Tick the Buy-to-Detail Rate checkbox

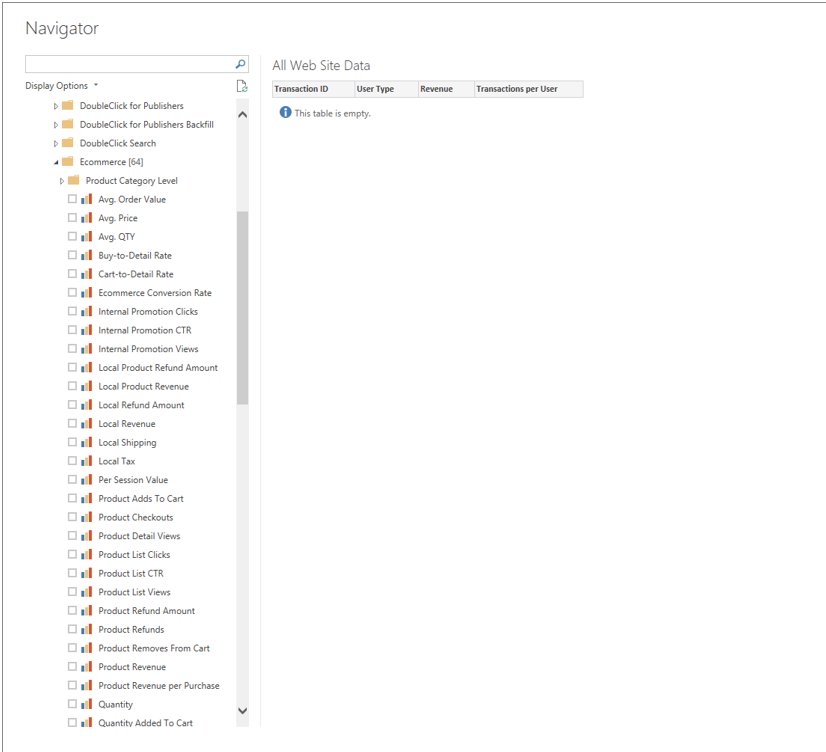[72, 255]
